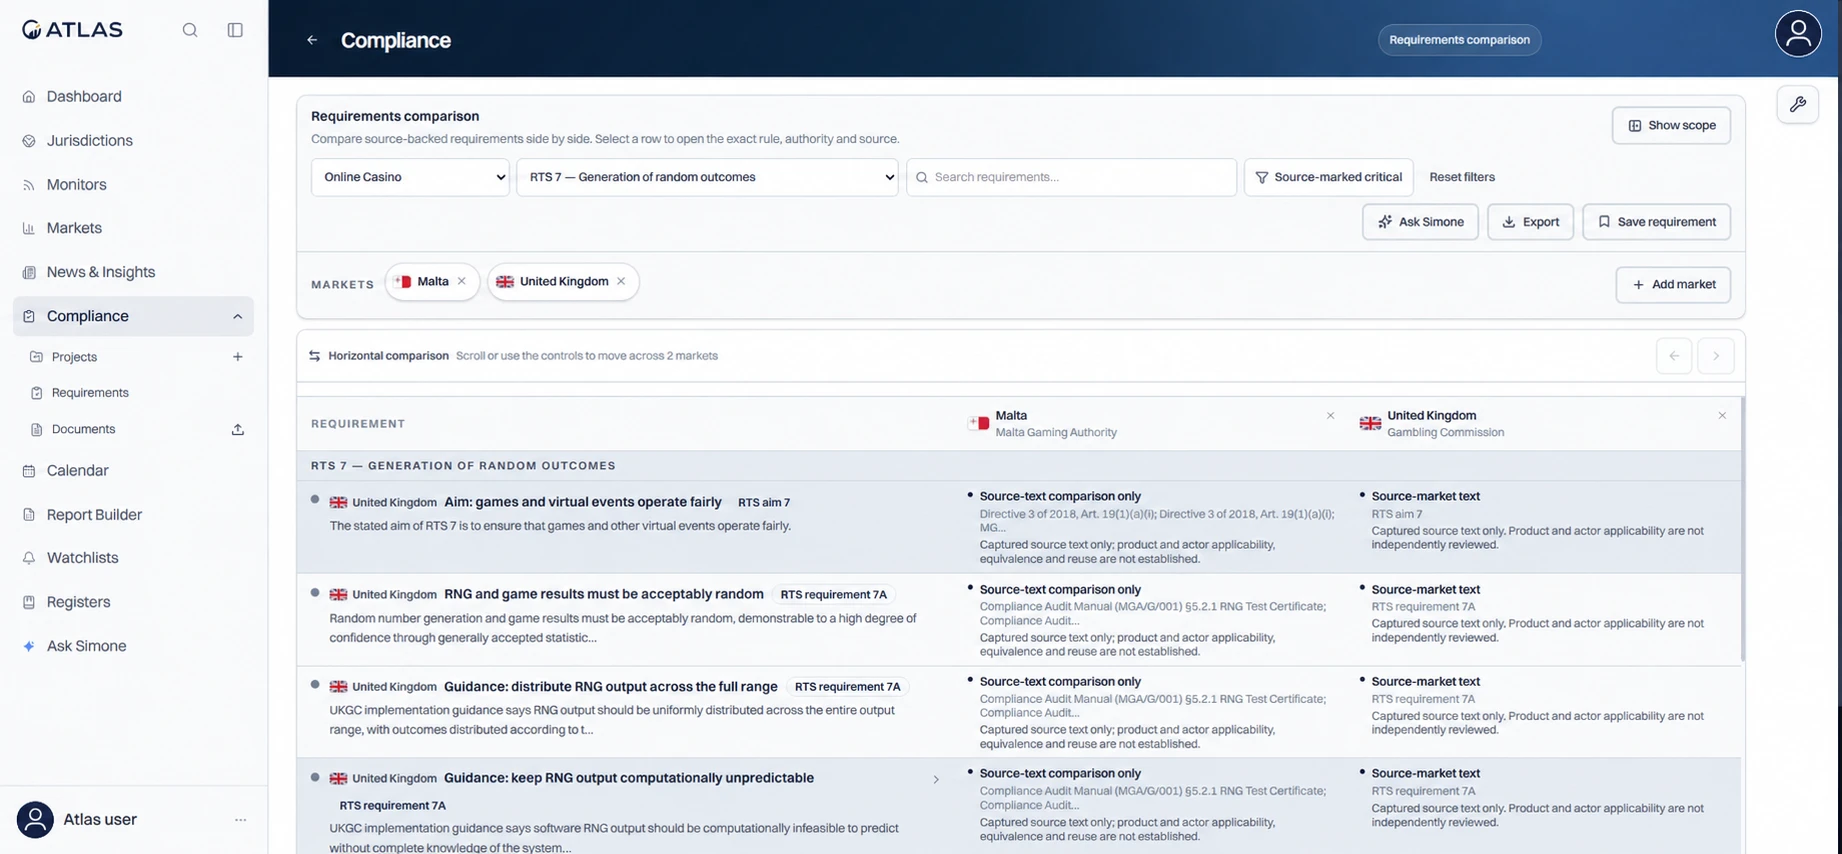Viewport: 1842px width, 854px height.
Task: Close the United Kingdom comparison column
Action: 1722,416
